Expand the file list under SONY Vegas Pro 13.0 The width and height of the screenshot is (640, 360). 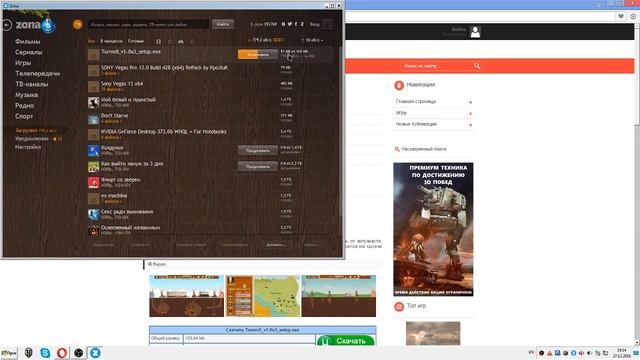110,73
